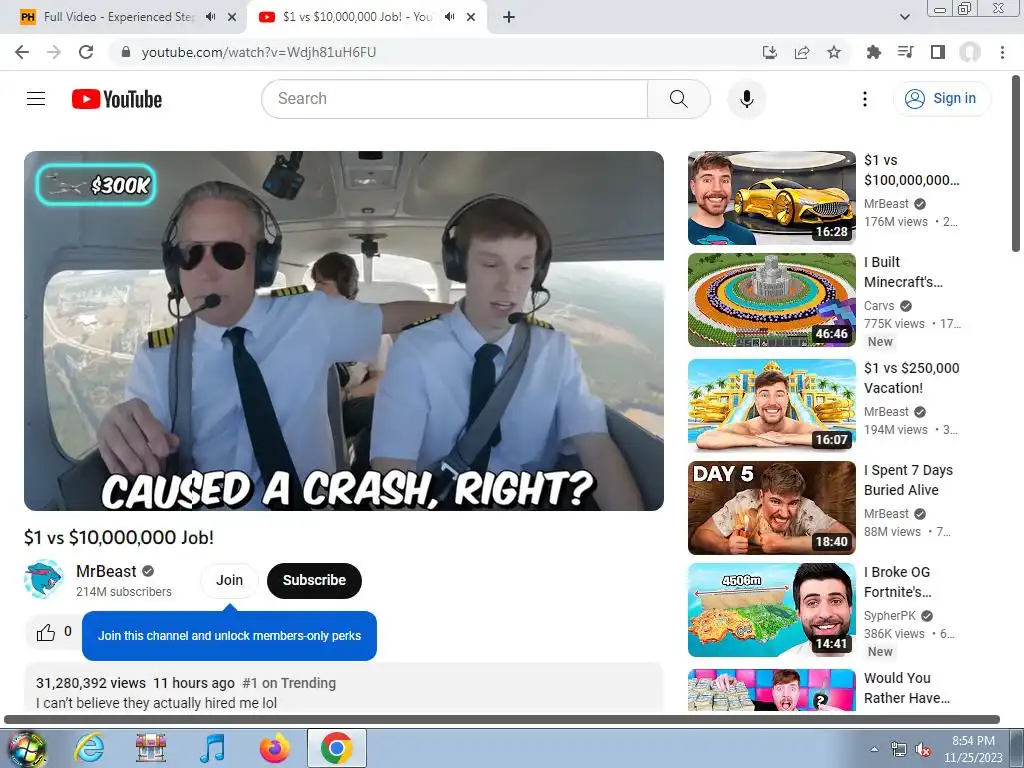Open media controls icon in toolbar
Viewport: 1024px width, 768px height.
[x=905, y=52]
